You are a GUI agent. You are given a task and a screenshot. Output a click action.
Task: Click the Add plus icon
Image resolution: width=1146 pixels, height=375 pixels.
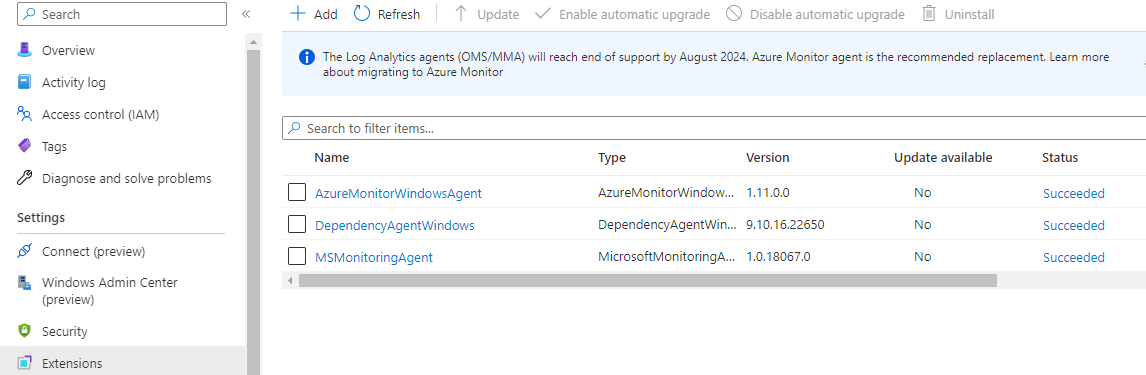coord(297,14)
